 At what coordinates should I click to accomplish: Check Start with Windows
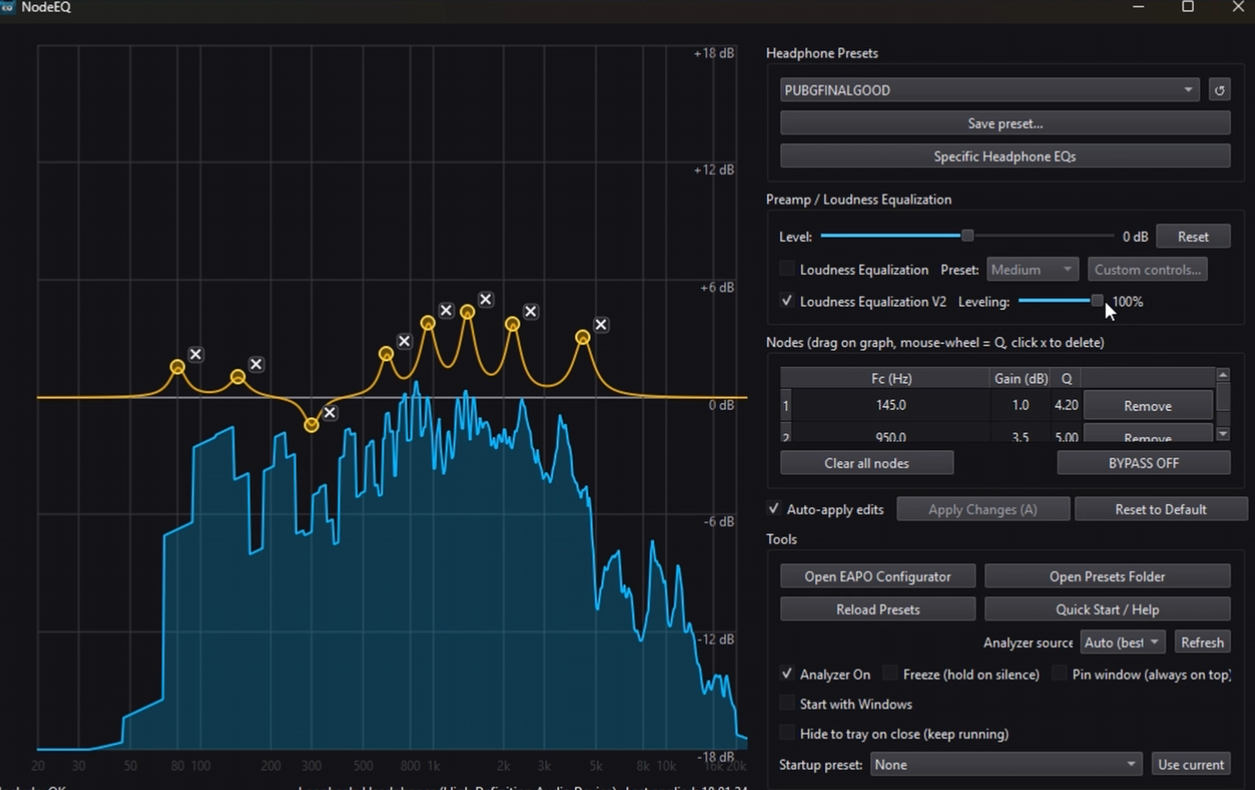pos(787,704)
